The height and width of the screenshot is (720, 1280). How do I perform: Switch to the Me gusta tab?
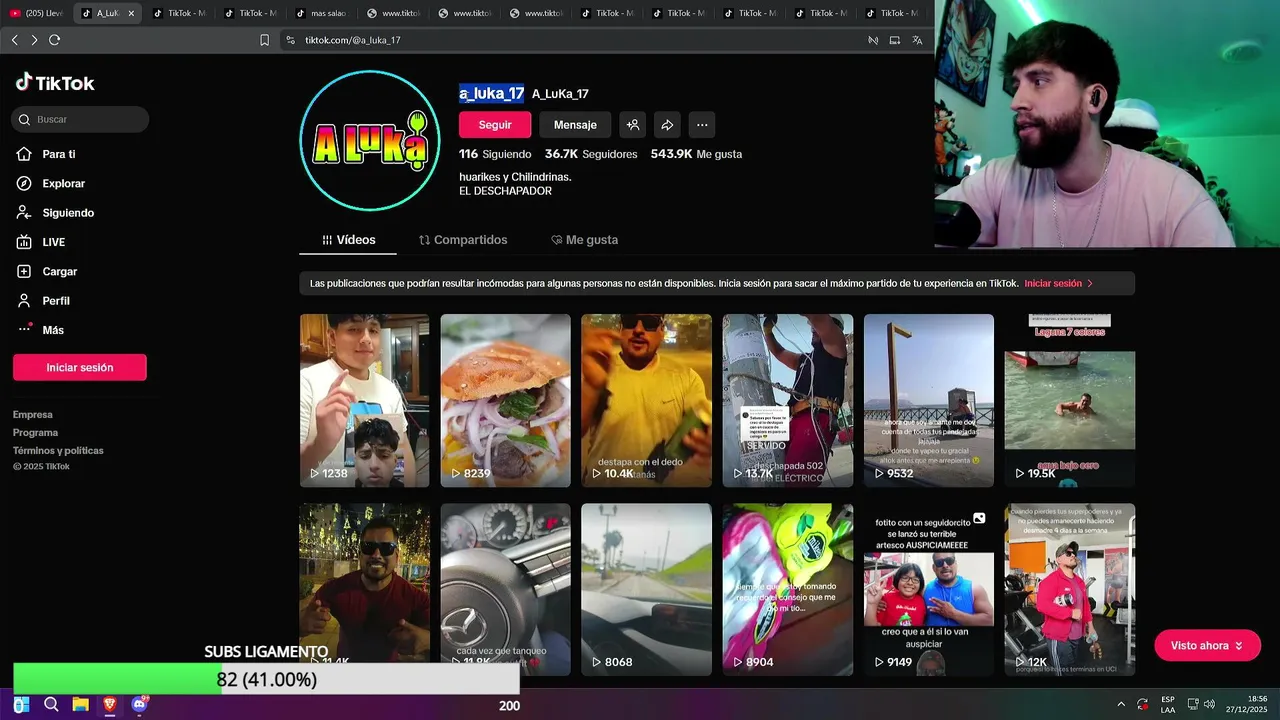[x=585, y=240]
